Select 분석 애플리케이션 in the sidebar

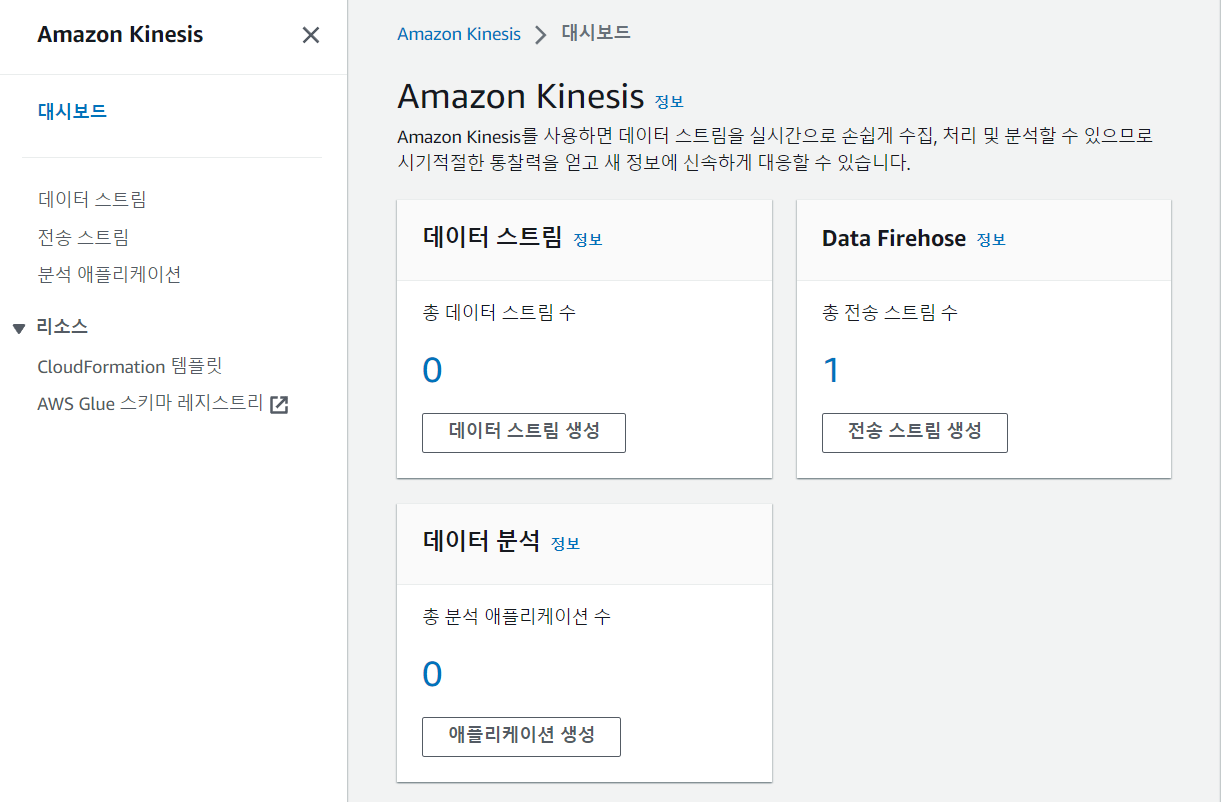109,274
